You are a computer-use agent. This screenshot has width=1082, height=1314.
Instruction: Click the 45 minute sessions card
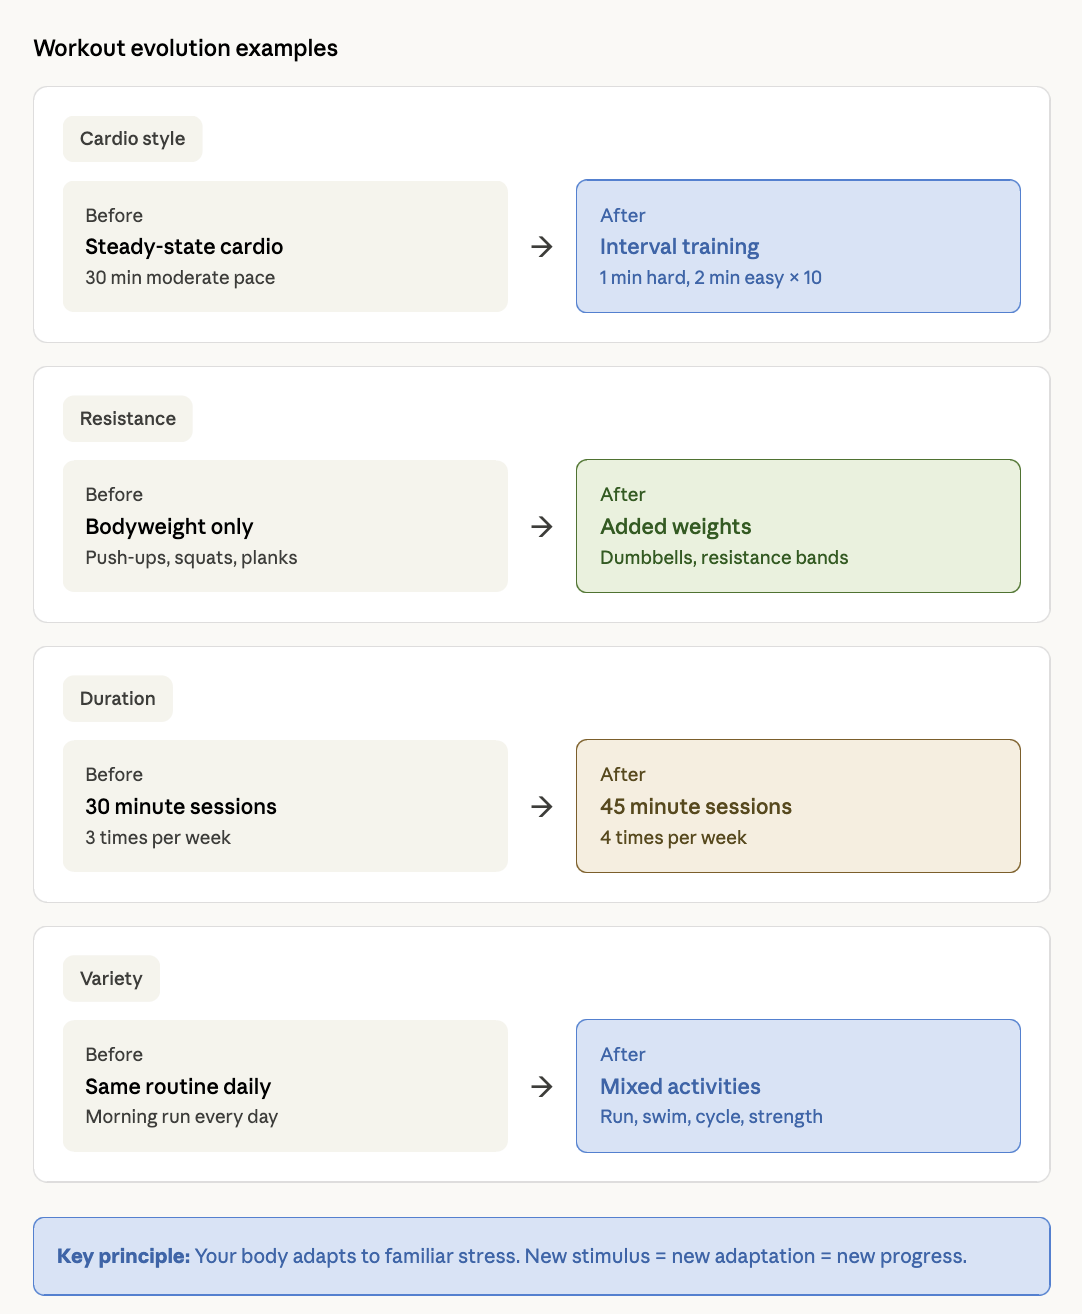click(x=798, y=806)
